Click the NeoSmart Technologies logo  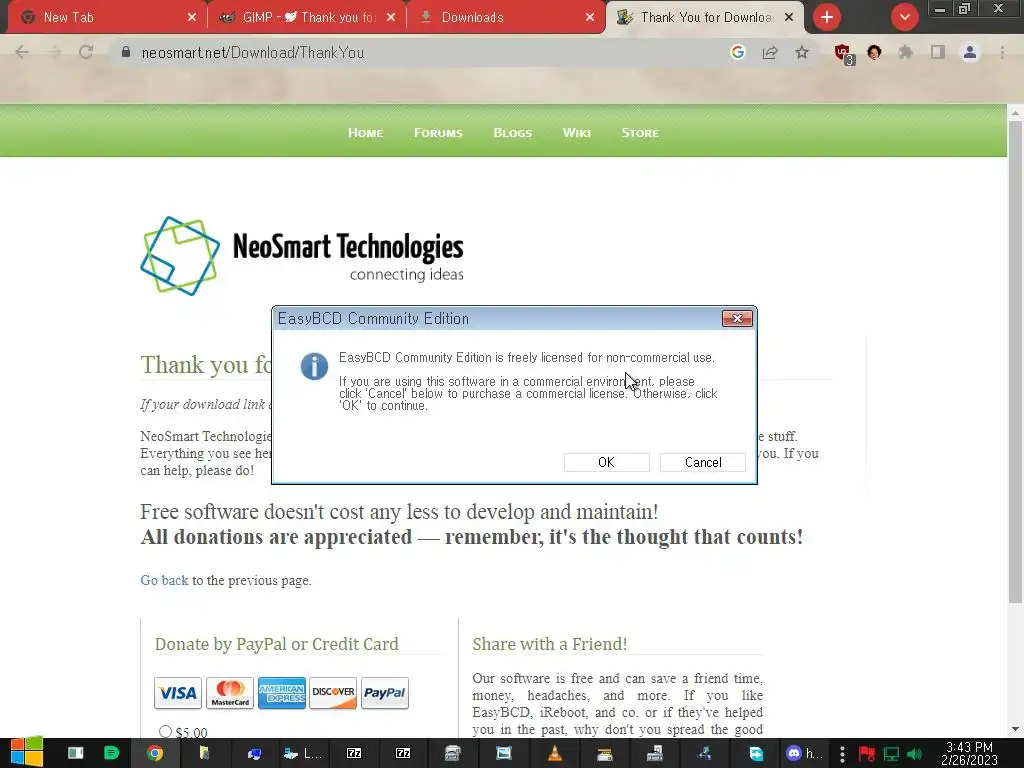pyautogui.click(x=302, y=256)
